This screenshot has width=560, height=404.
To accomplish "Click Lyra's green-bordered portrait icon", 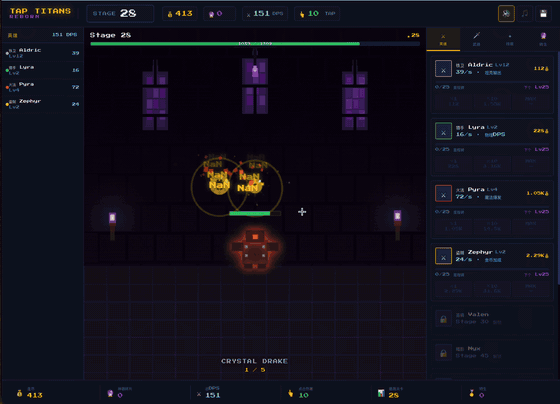I will (443, 131).
